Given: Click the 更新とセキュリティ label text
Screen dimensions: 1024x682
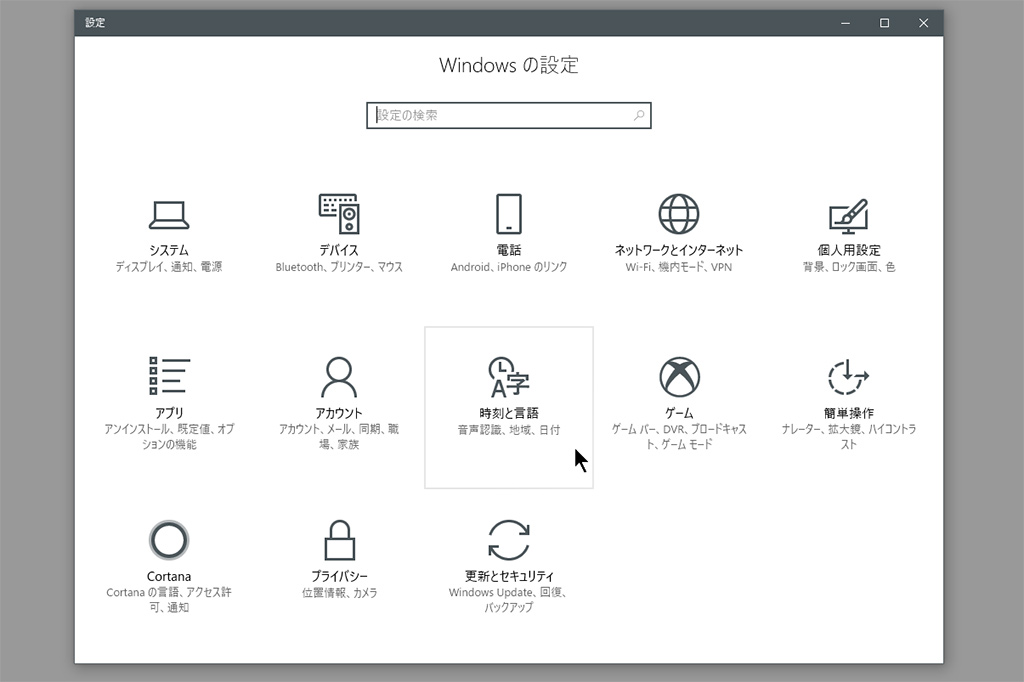Looking at the screenshot, I should click(509, 576).
